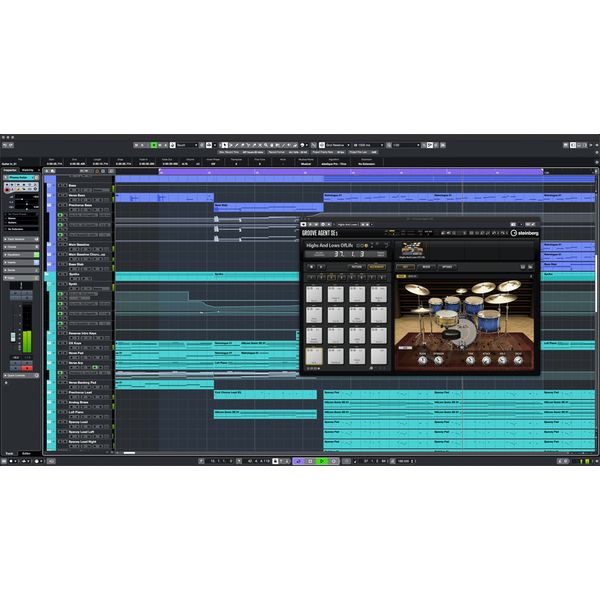Click the horizontal scrollbar thumb below track list
600x600 pixels.
click(129, 453)
